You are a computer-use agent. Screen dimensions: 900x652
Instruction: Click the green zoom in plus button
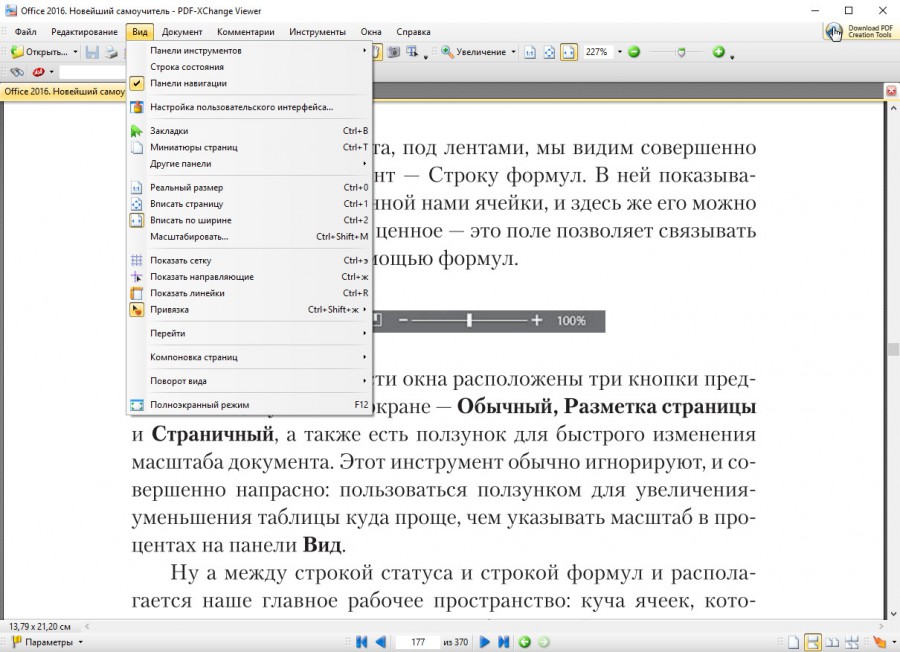(718, 52)
